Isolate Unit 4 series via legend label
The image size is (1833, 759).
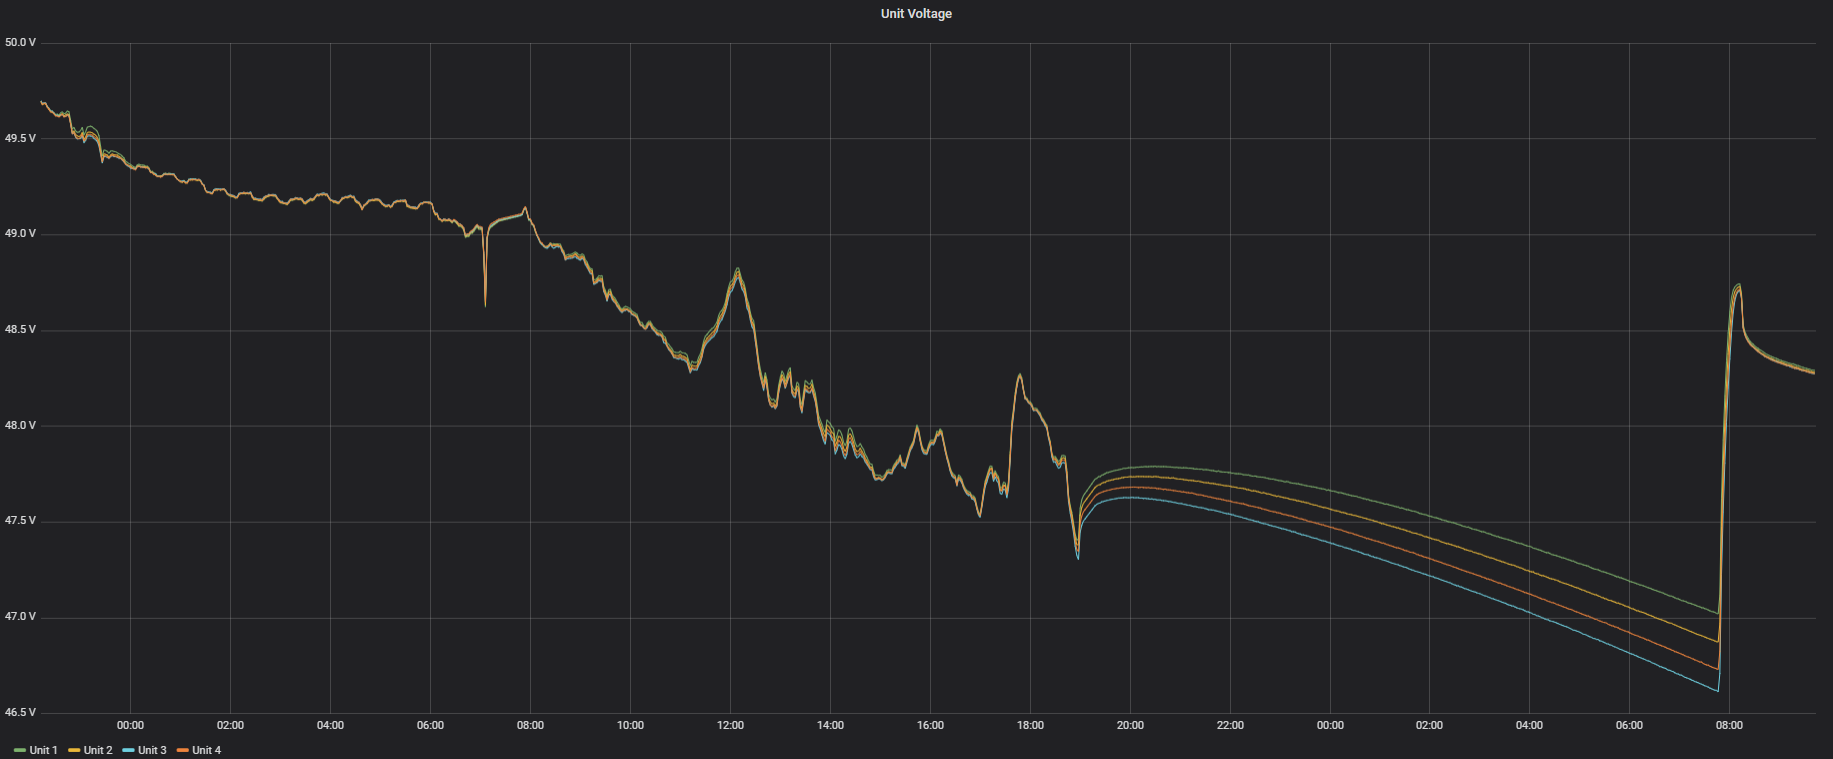(207, 750)
